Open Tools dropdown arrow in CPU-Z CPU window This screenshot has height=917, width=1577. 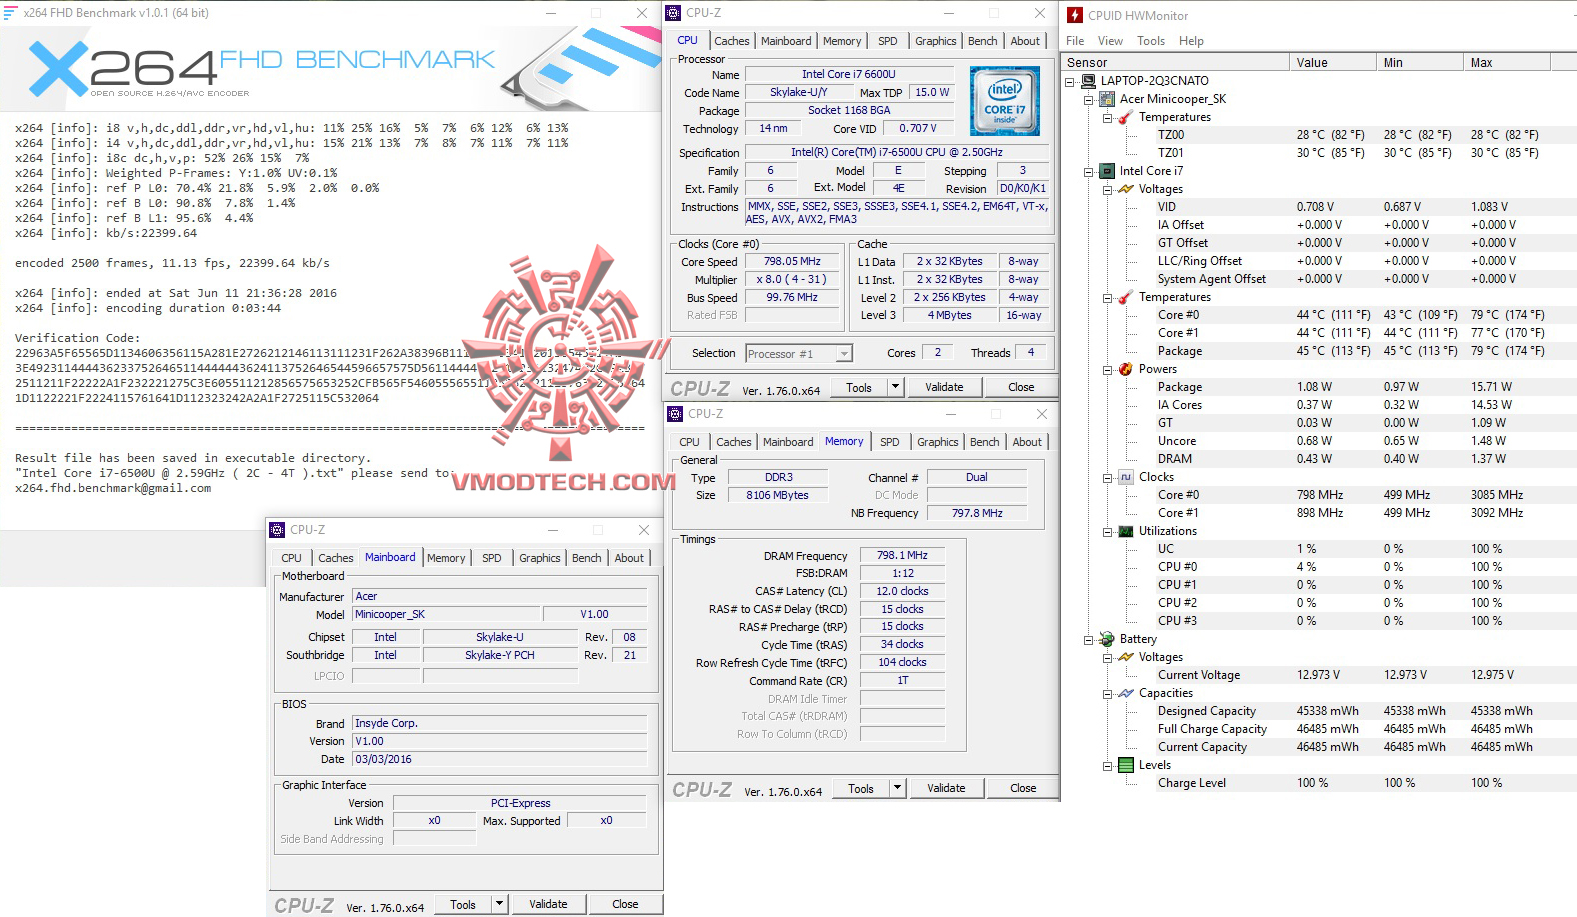895,387
